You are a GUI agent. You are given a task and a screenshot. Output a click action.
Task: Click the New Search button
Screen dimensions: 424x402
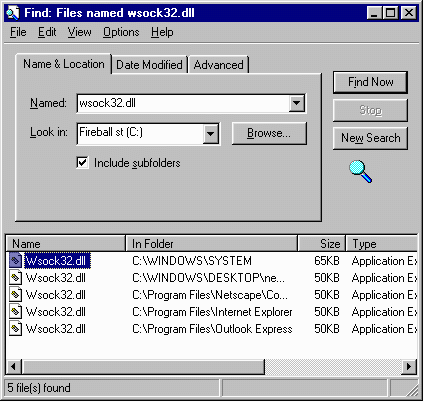370,138
